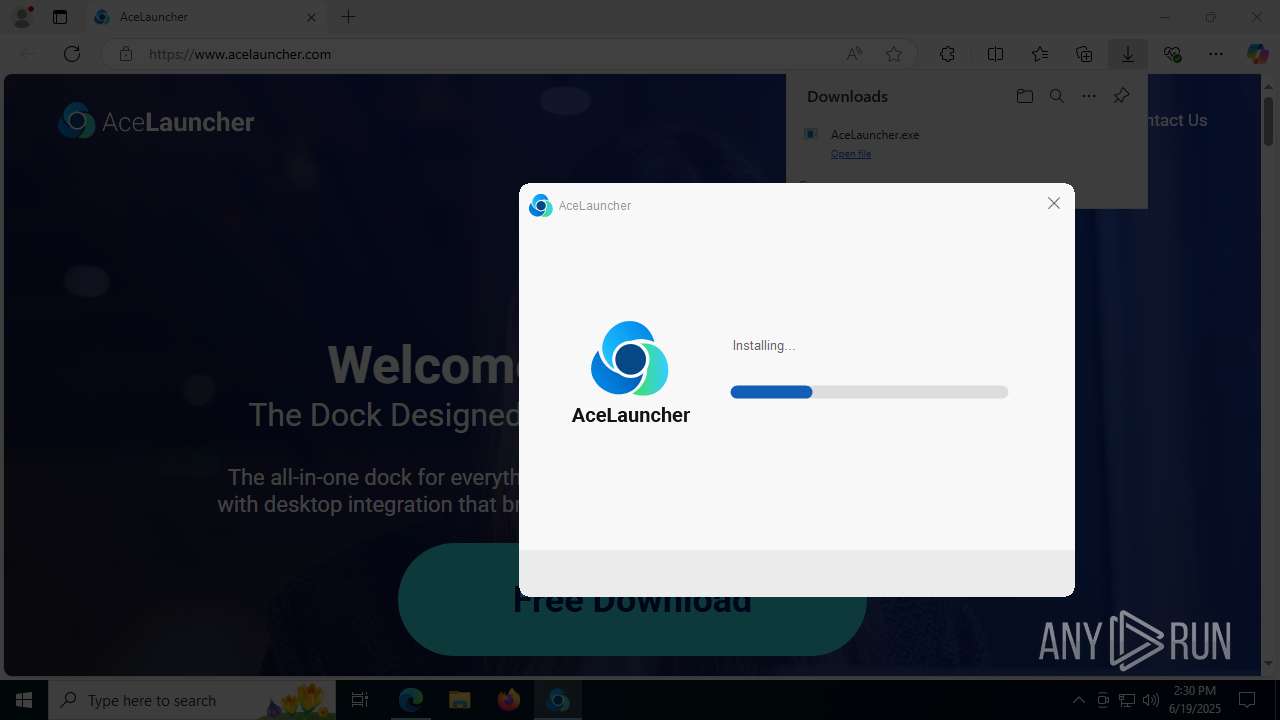Open the notification center icon
1280x720 pixels.
[1247, 700]
